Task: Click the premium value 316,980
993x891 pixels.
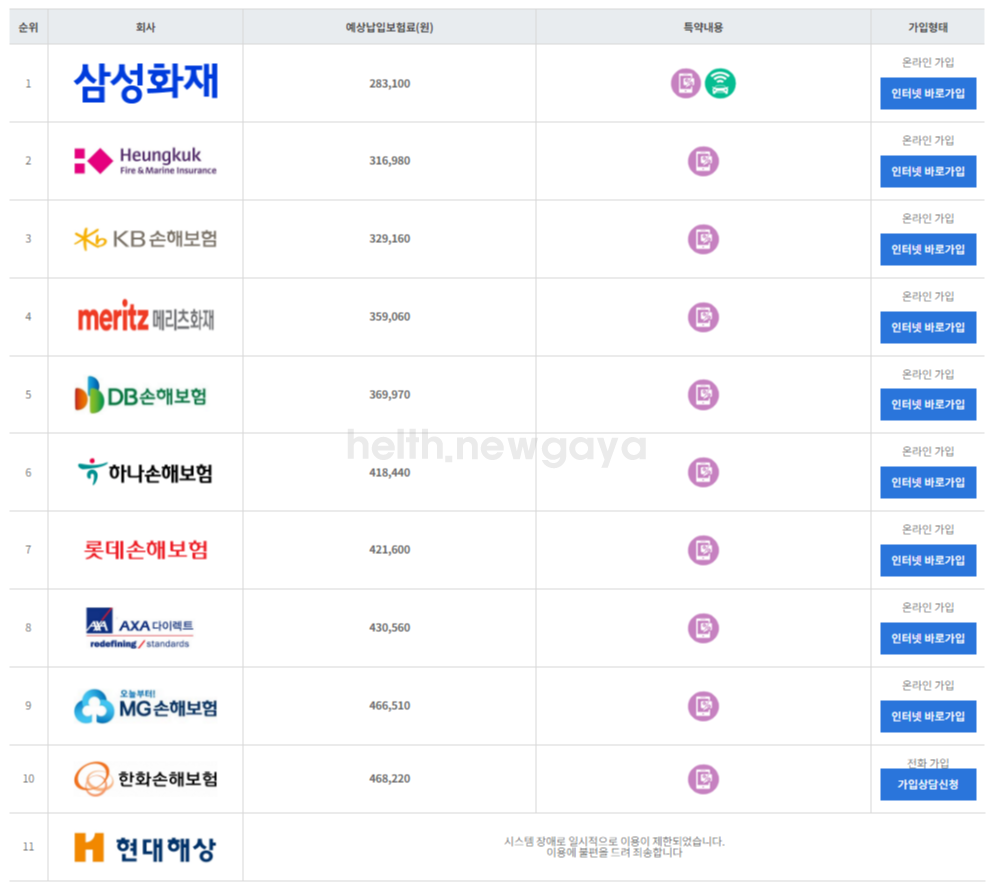Action: pyautogui.click(x=389, y=161)
